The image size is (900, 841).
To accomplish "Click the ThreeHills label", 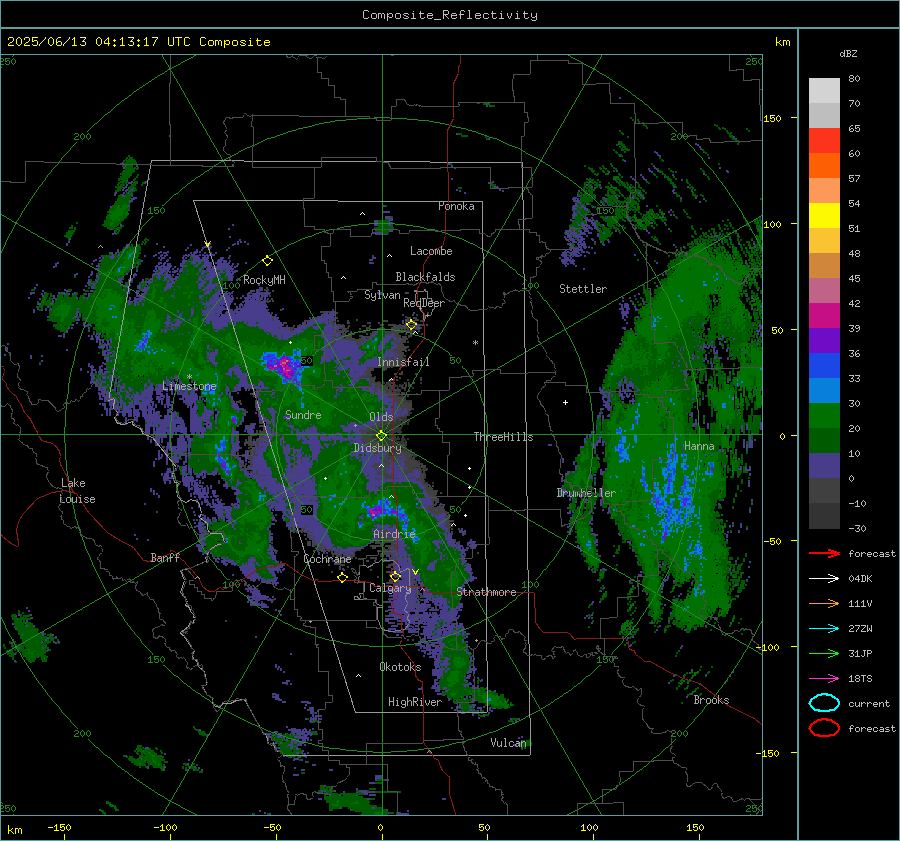I will coord(503,437).
